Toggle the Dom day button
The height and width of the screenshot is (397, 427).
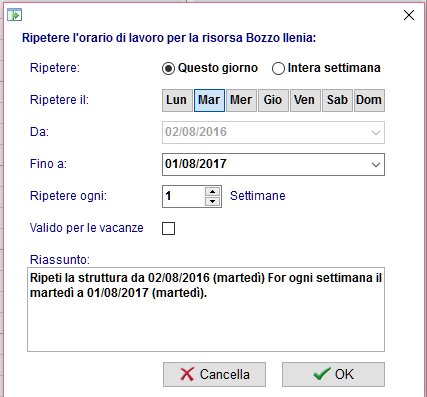coord(369,100)
